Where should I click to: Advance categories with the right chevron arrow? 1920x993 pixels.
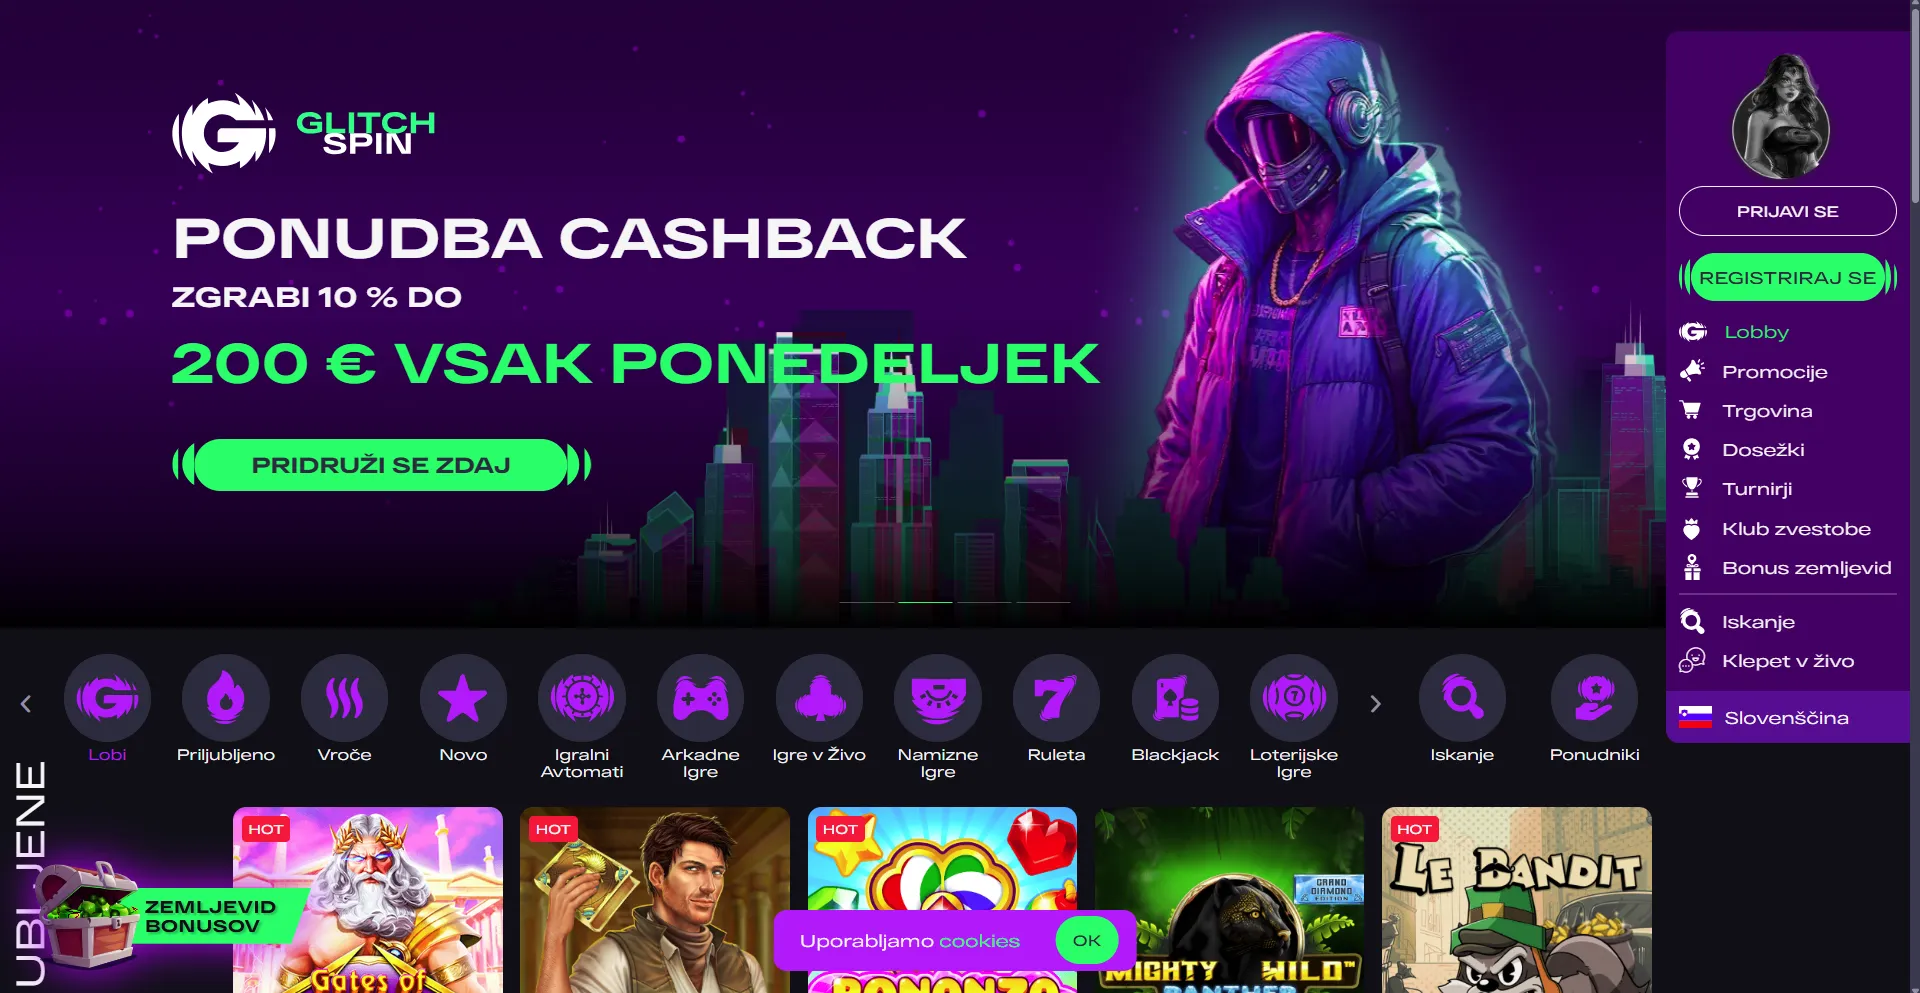click(1375, 704)
